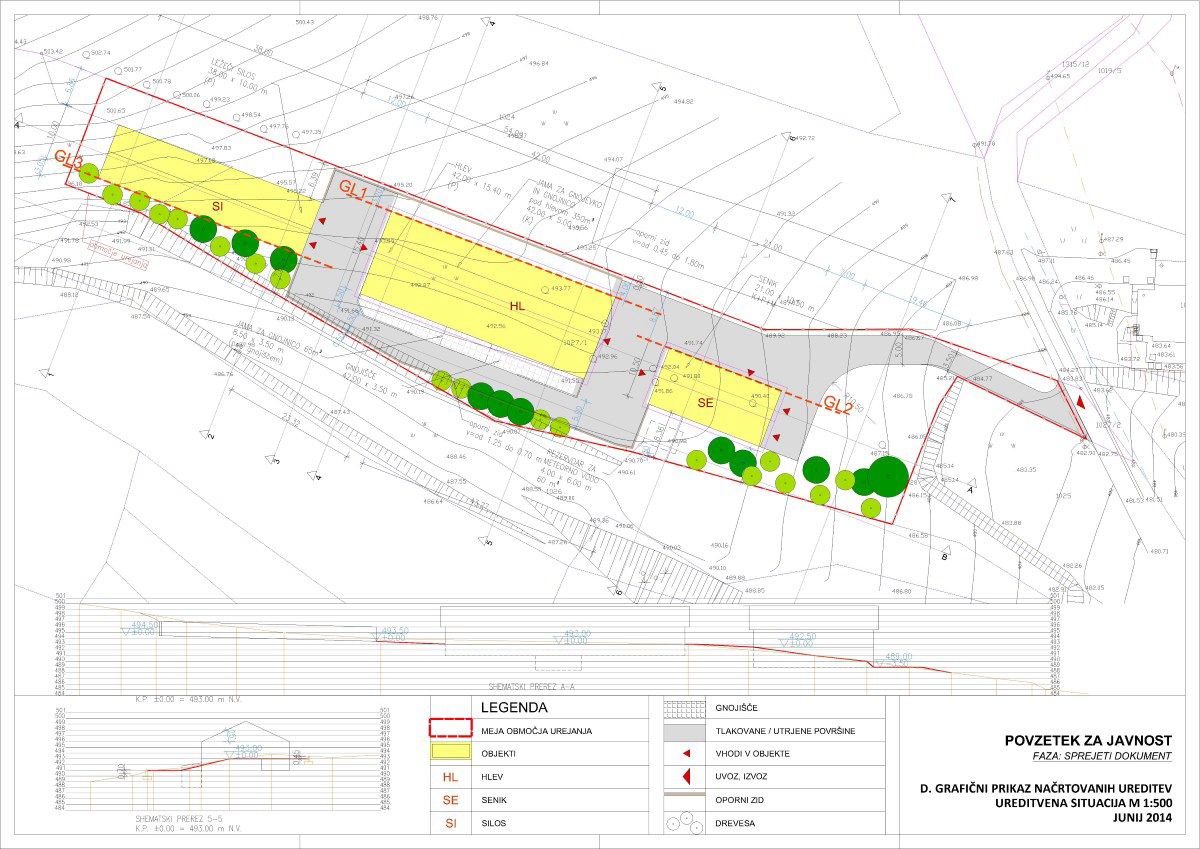Image resolution: width=1200 pixels, height=849 pixels.
Task: Click the VHODI V OBJEKTE label
Action: pos(755,753)
